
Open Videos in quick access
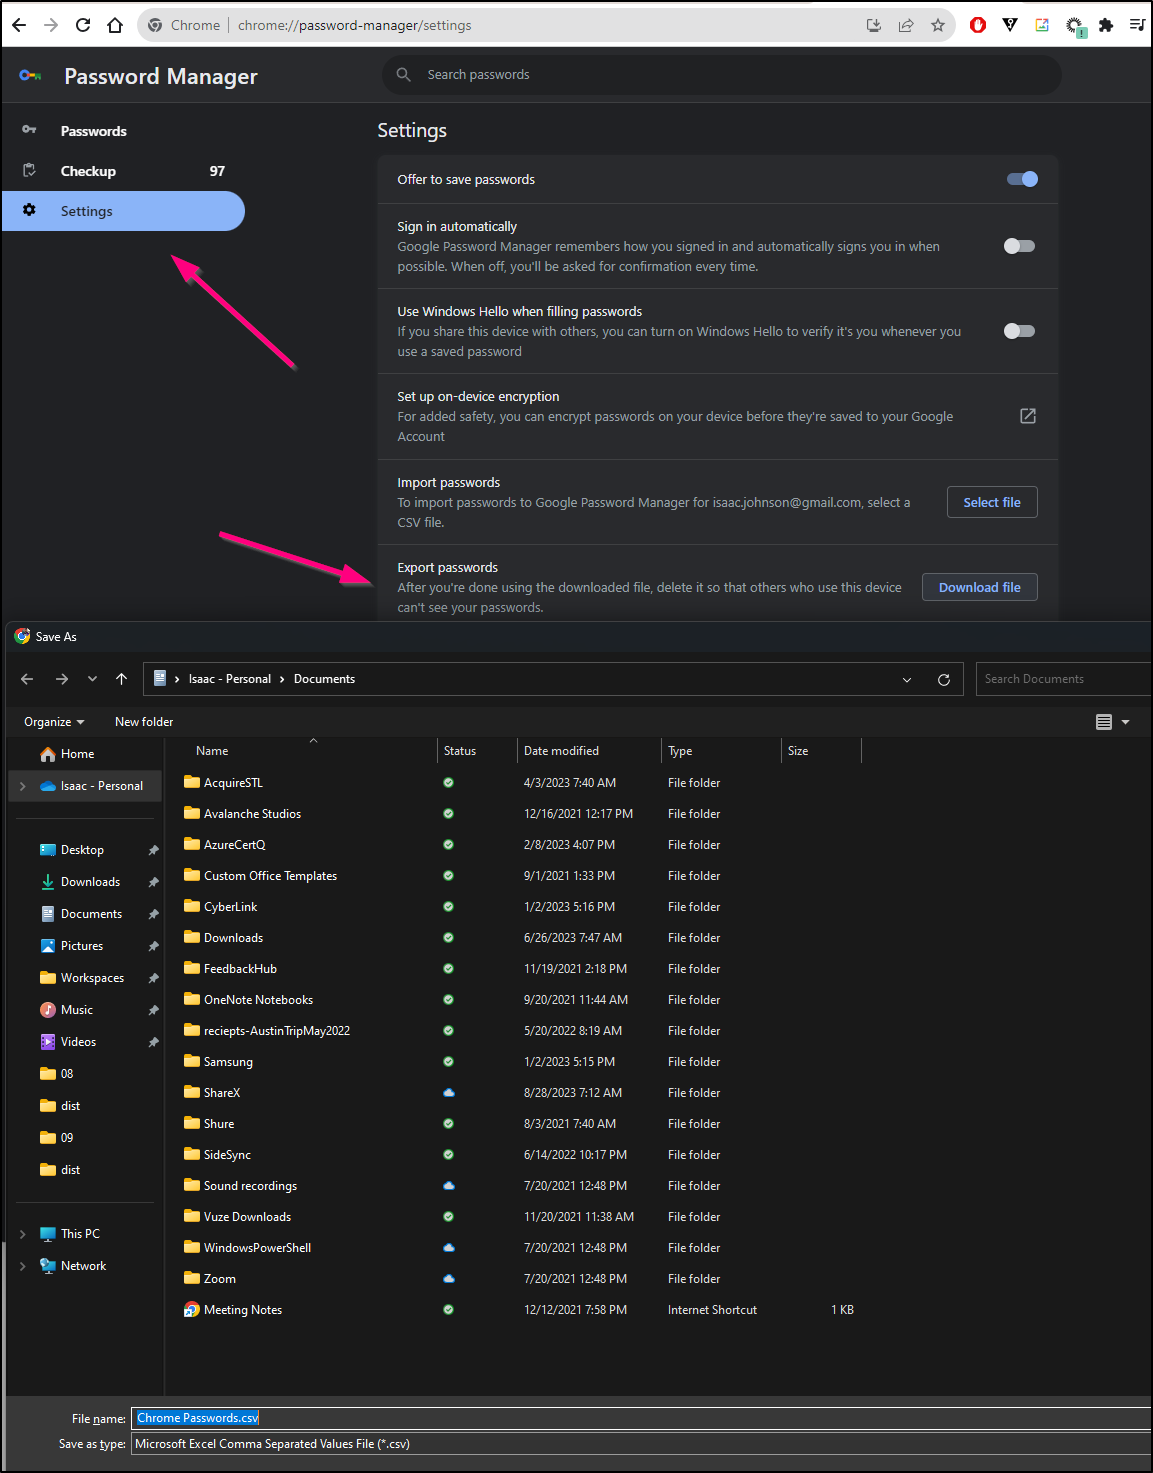(x=78, y=1042)
